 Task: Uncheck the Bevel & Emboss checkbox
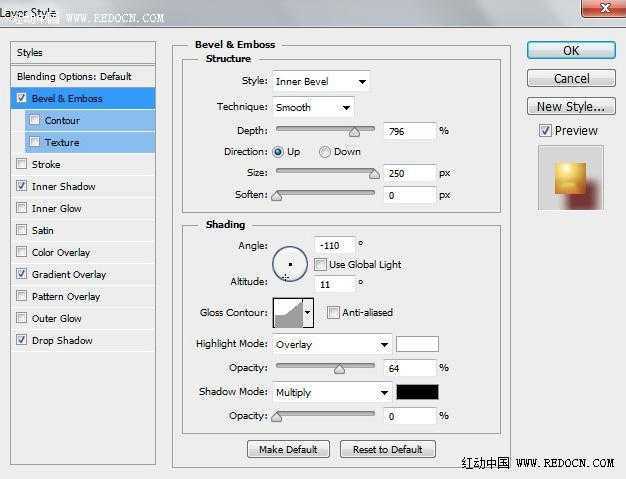click(x=22, y=98)
